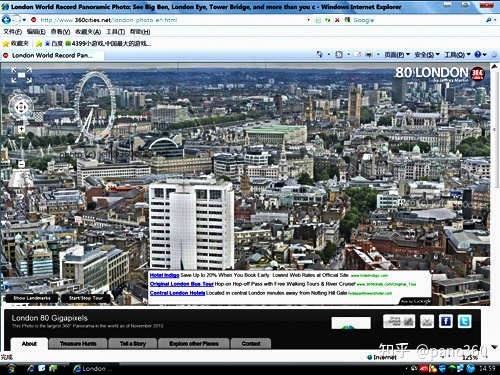Expand address bar history dropdown

[x=309, y=20]
